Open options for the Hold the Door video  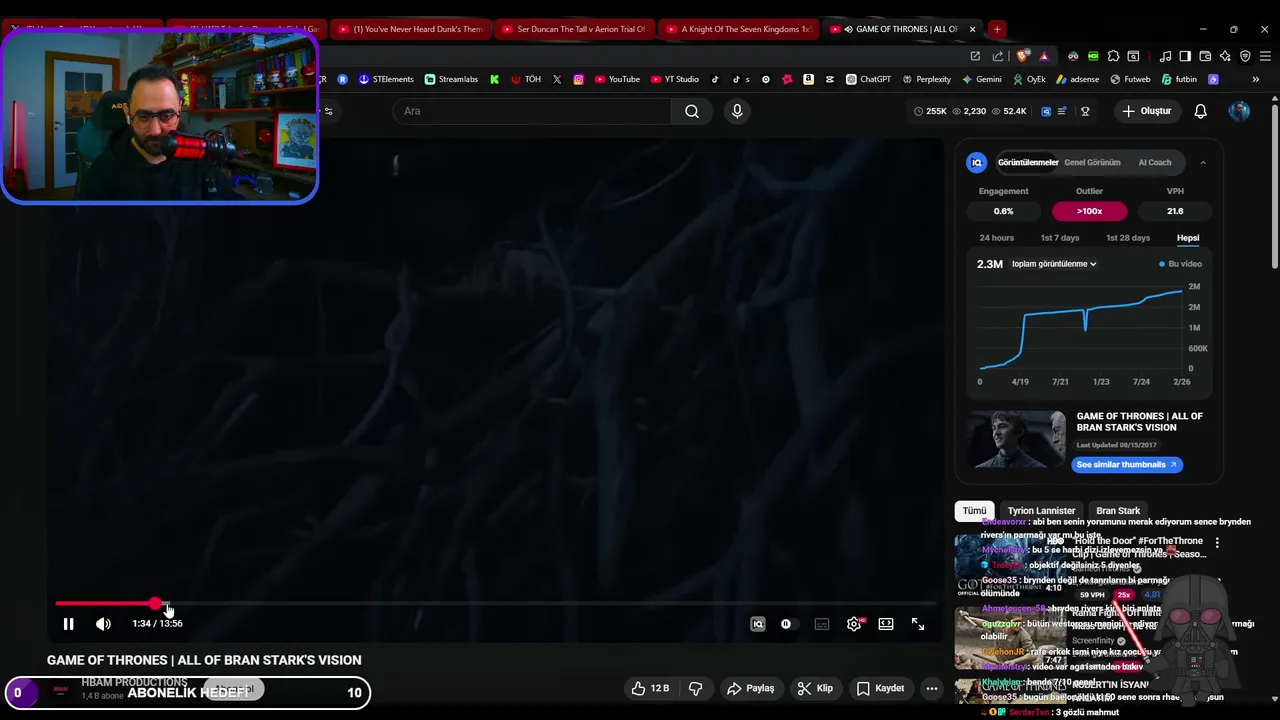coord(1217,542)
